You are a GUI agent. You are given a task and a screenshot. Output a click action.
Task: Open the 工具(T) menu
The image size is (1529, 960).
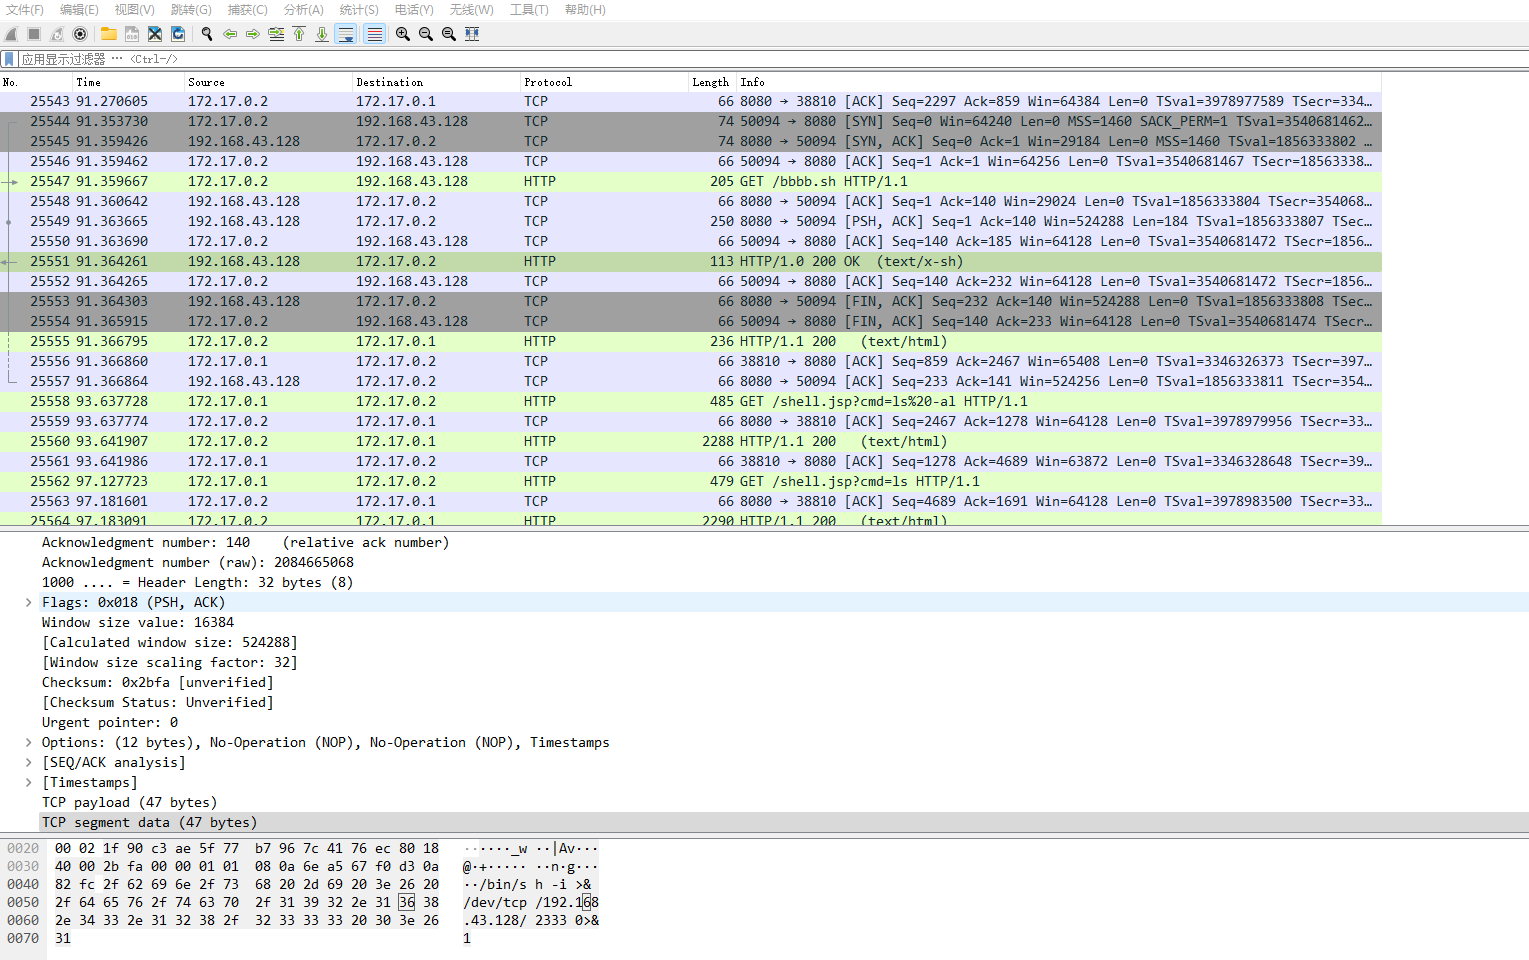[529, 9]
